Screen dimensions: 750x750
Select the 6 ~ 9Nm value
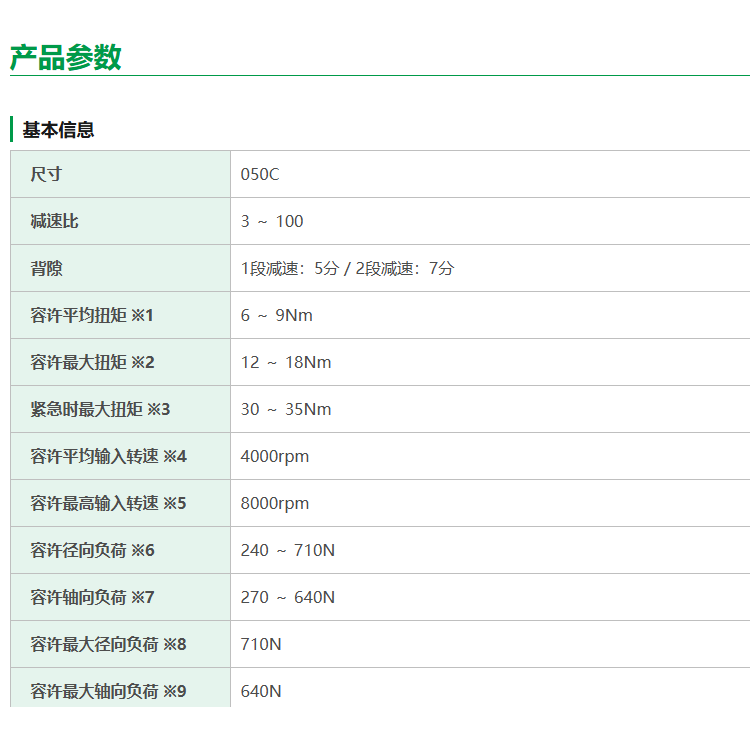tap(277, 315)
